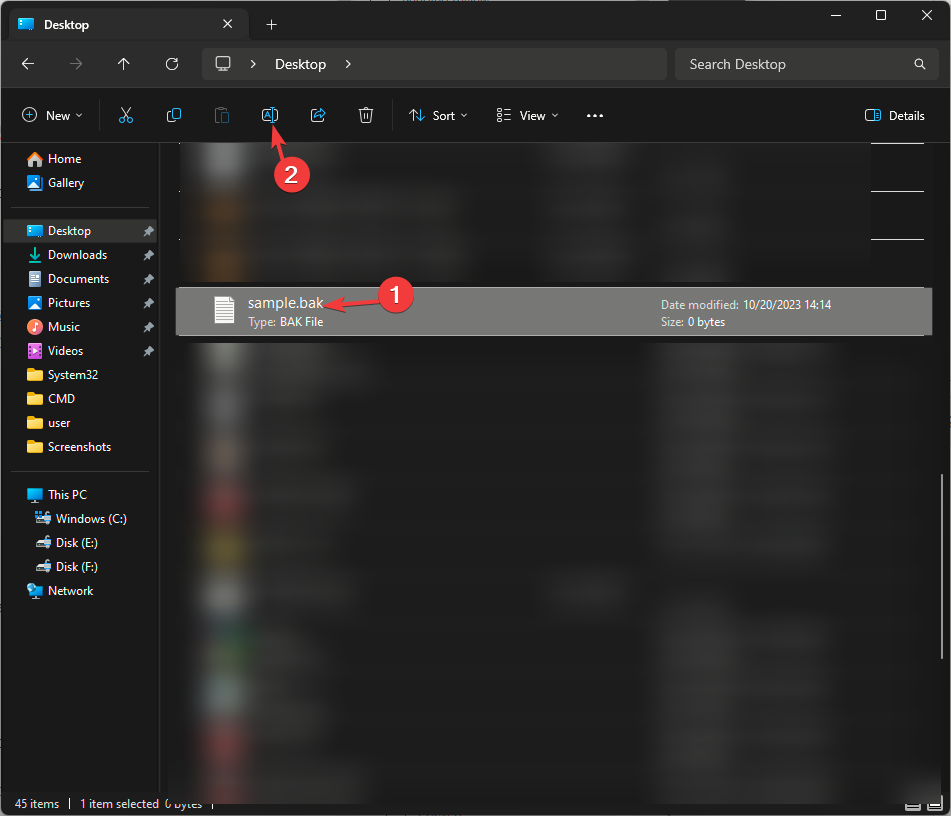Click Desktop in the address bar
This screenshot has width=951, height=816.
pos(300,64)
